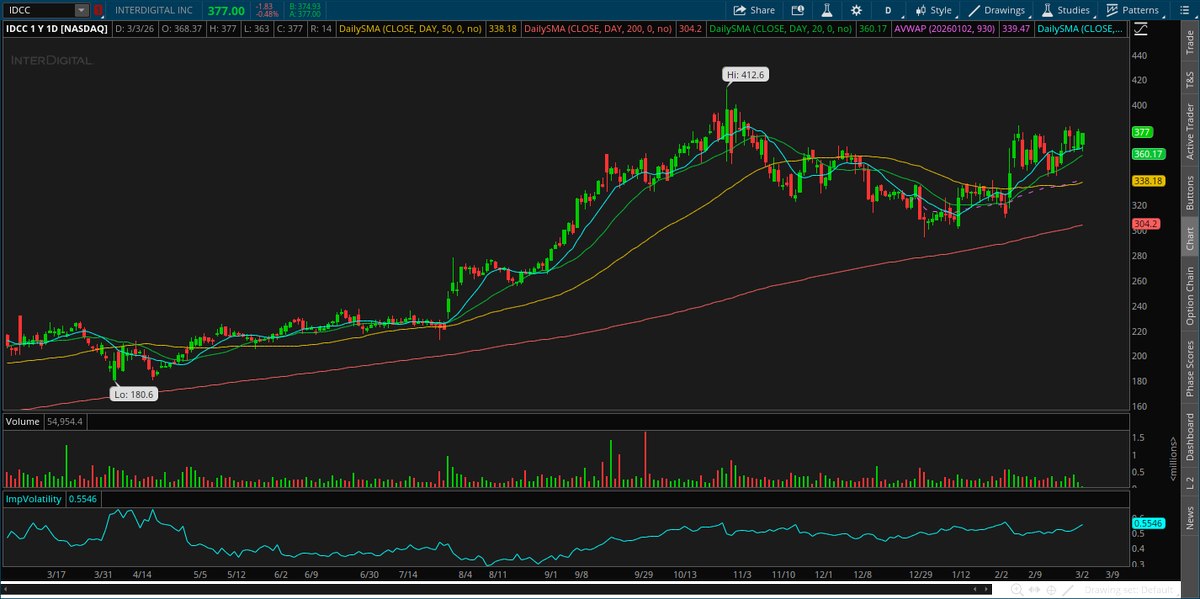Click the flask icon next to the gear
The image size is (1200, 599).
(x=827, y=10)
